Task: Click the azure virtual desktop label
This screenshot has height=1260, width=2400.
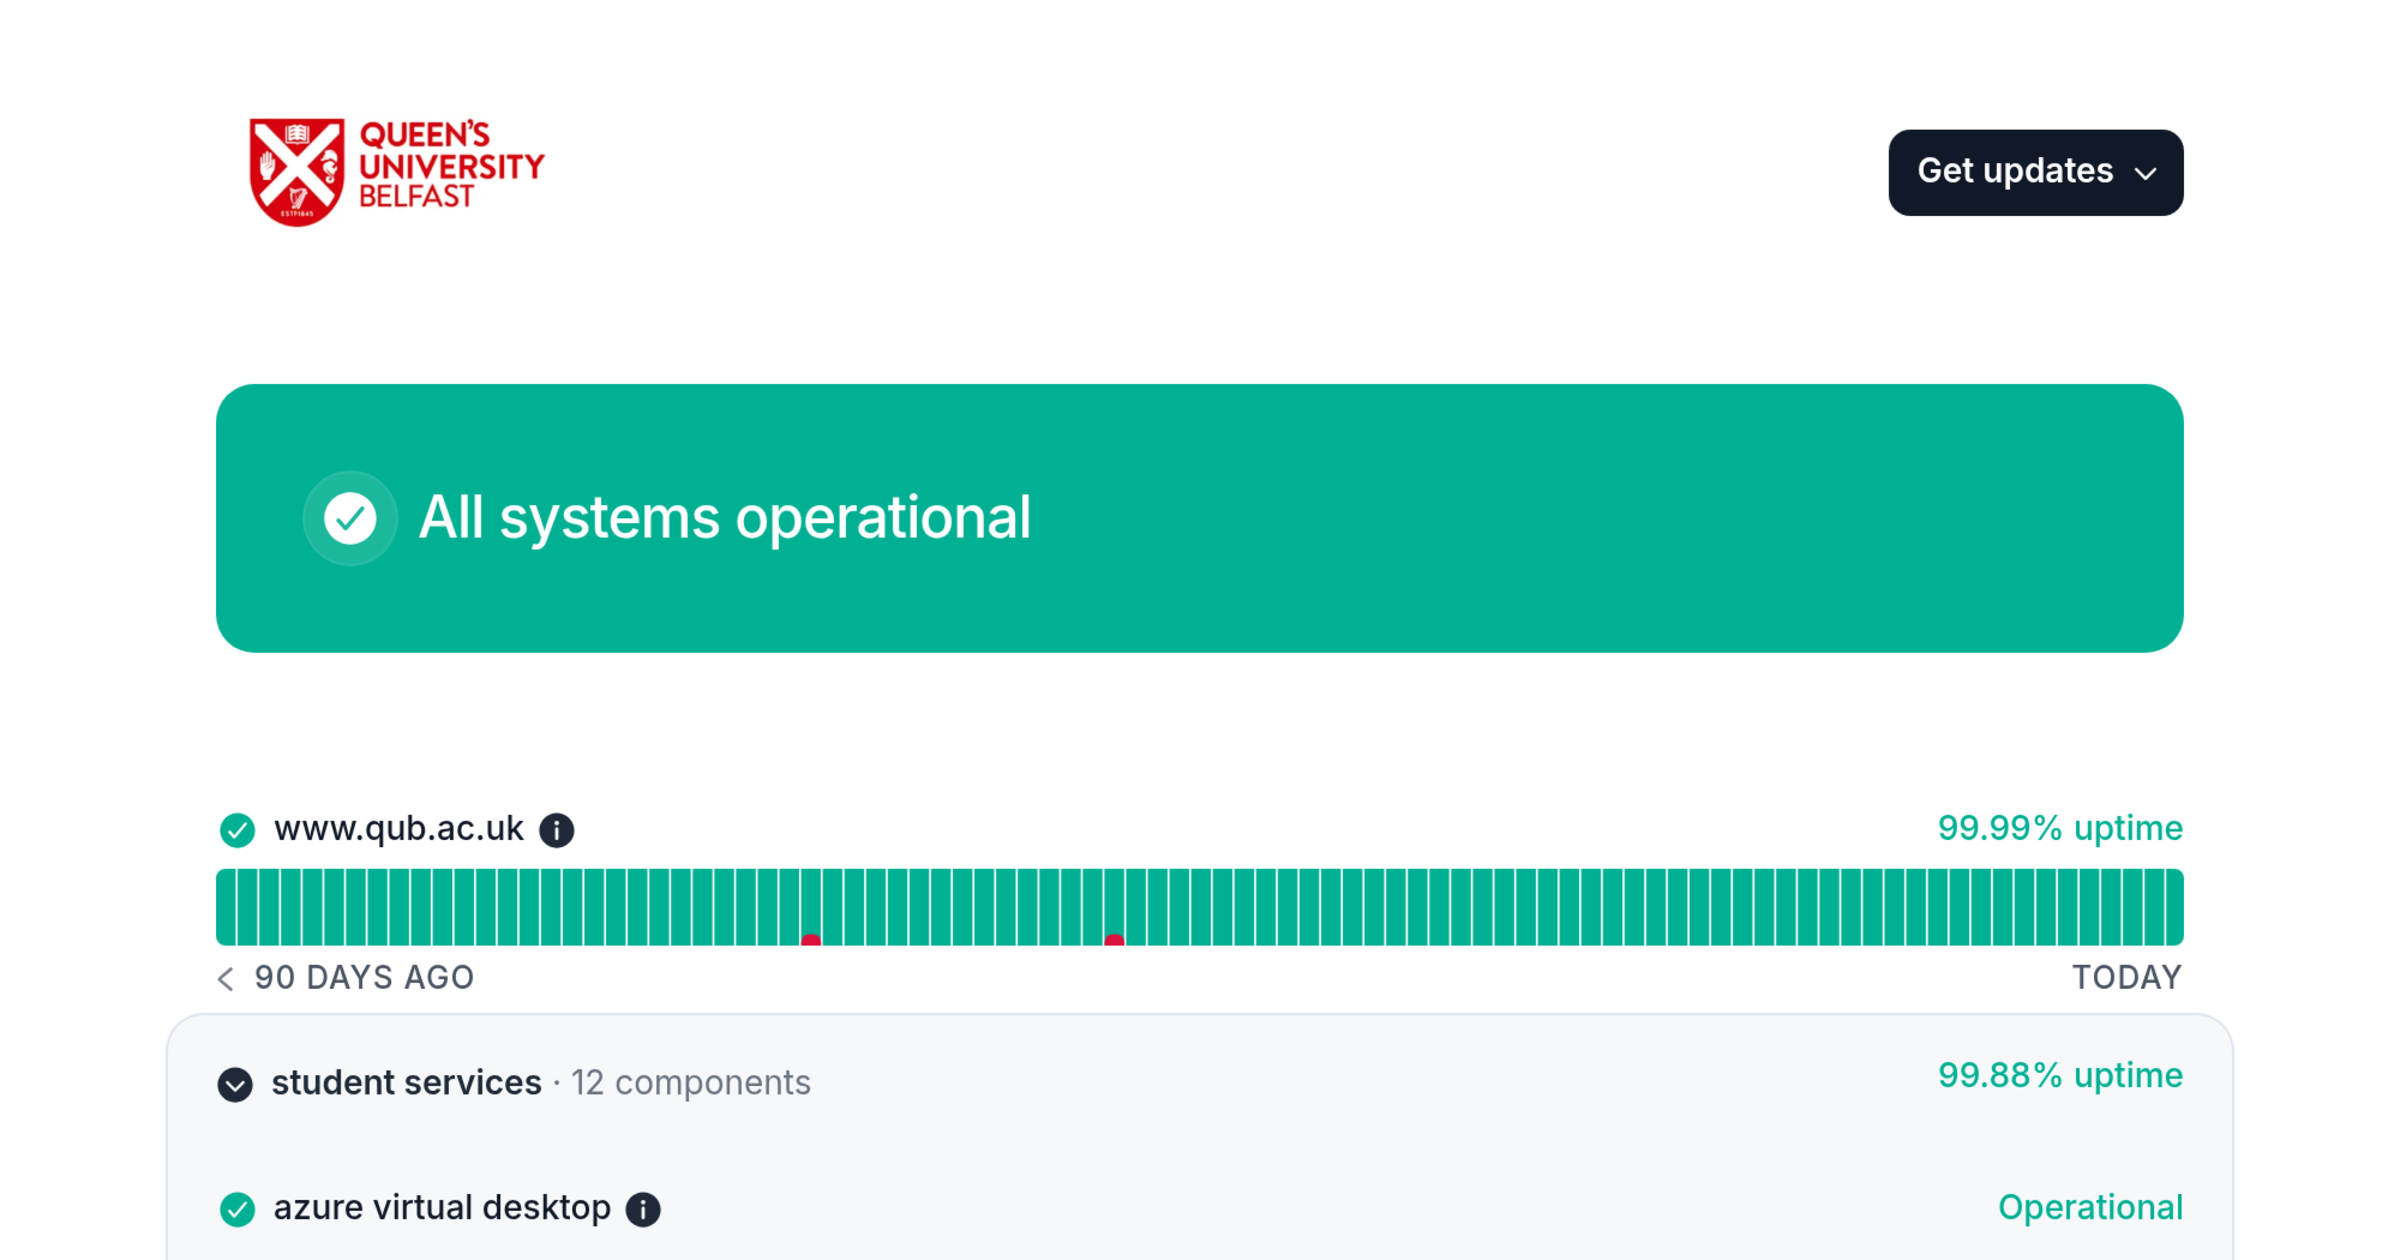Action: pyautogui.click(x=442, y=1208)
